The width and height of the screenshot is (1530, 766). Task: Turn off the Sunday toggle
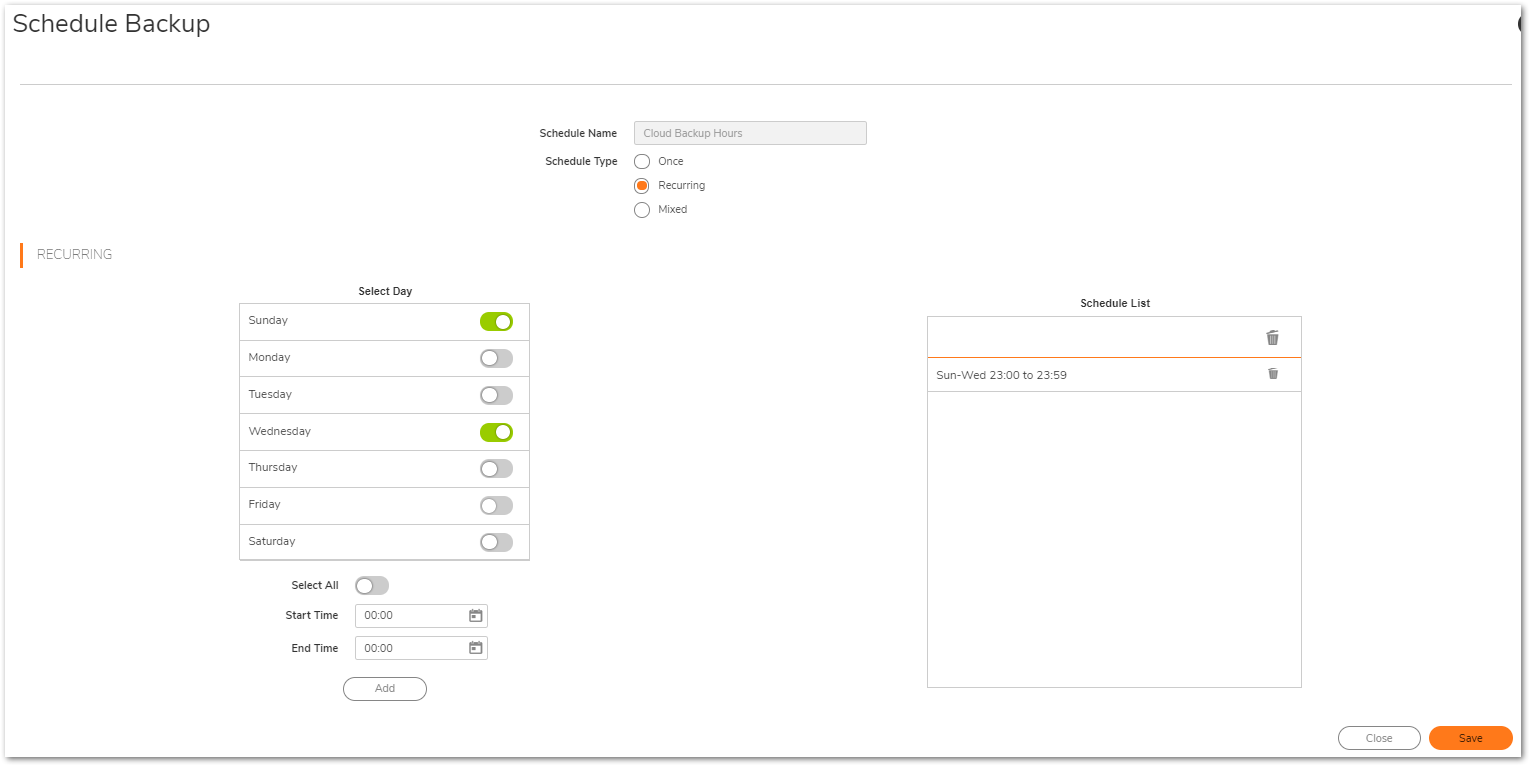point(496,321)
